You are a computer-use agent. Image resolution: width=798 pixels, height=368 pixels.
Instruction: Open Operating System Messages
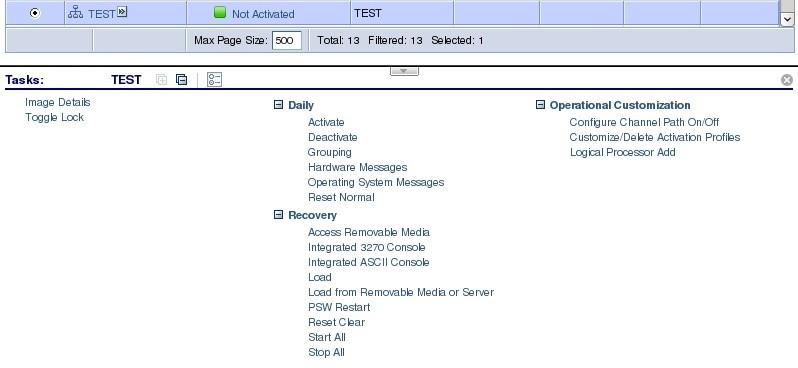pos(376,182)
